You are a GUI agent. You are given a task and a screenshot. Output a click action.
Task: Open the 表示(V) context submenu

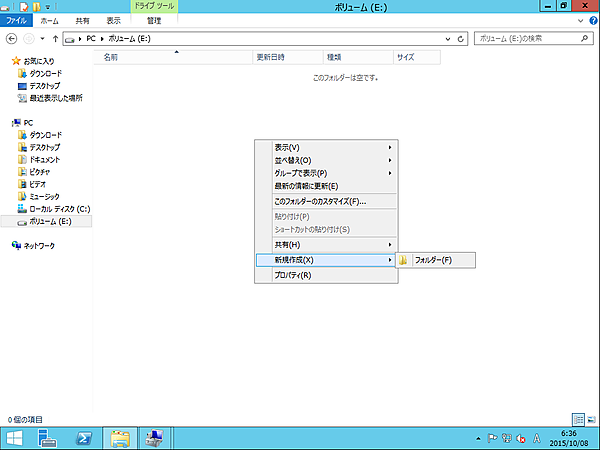[326, 147]
